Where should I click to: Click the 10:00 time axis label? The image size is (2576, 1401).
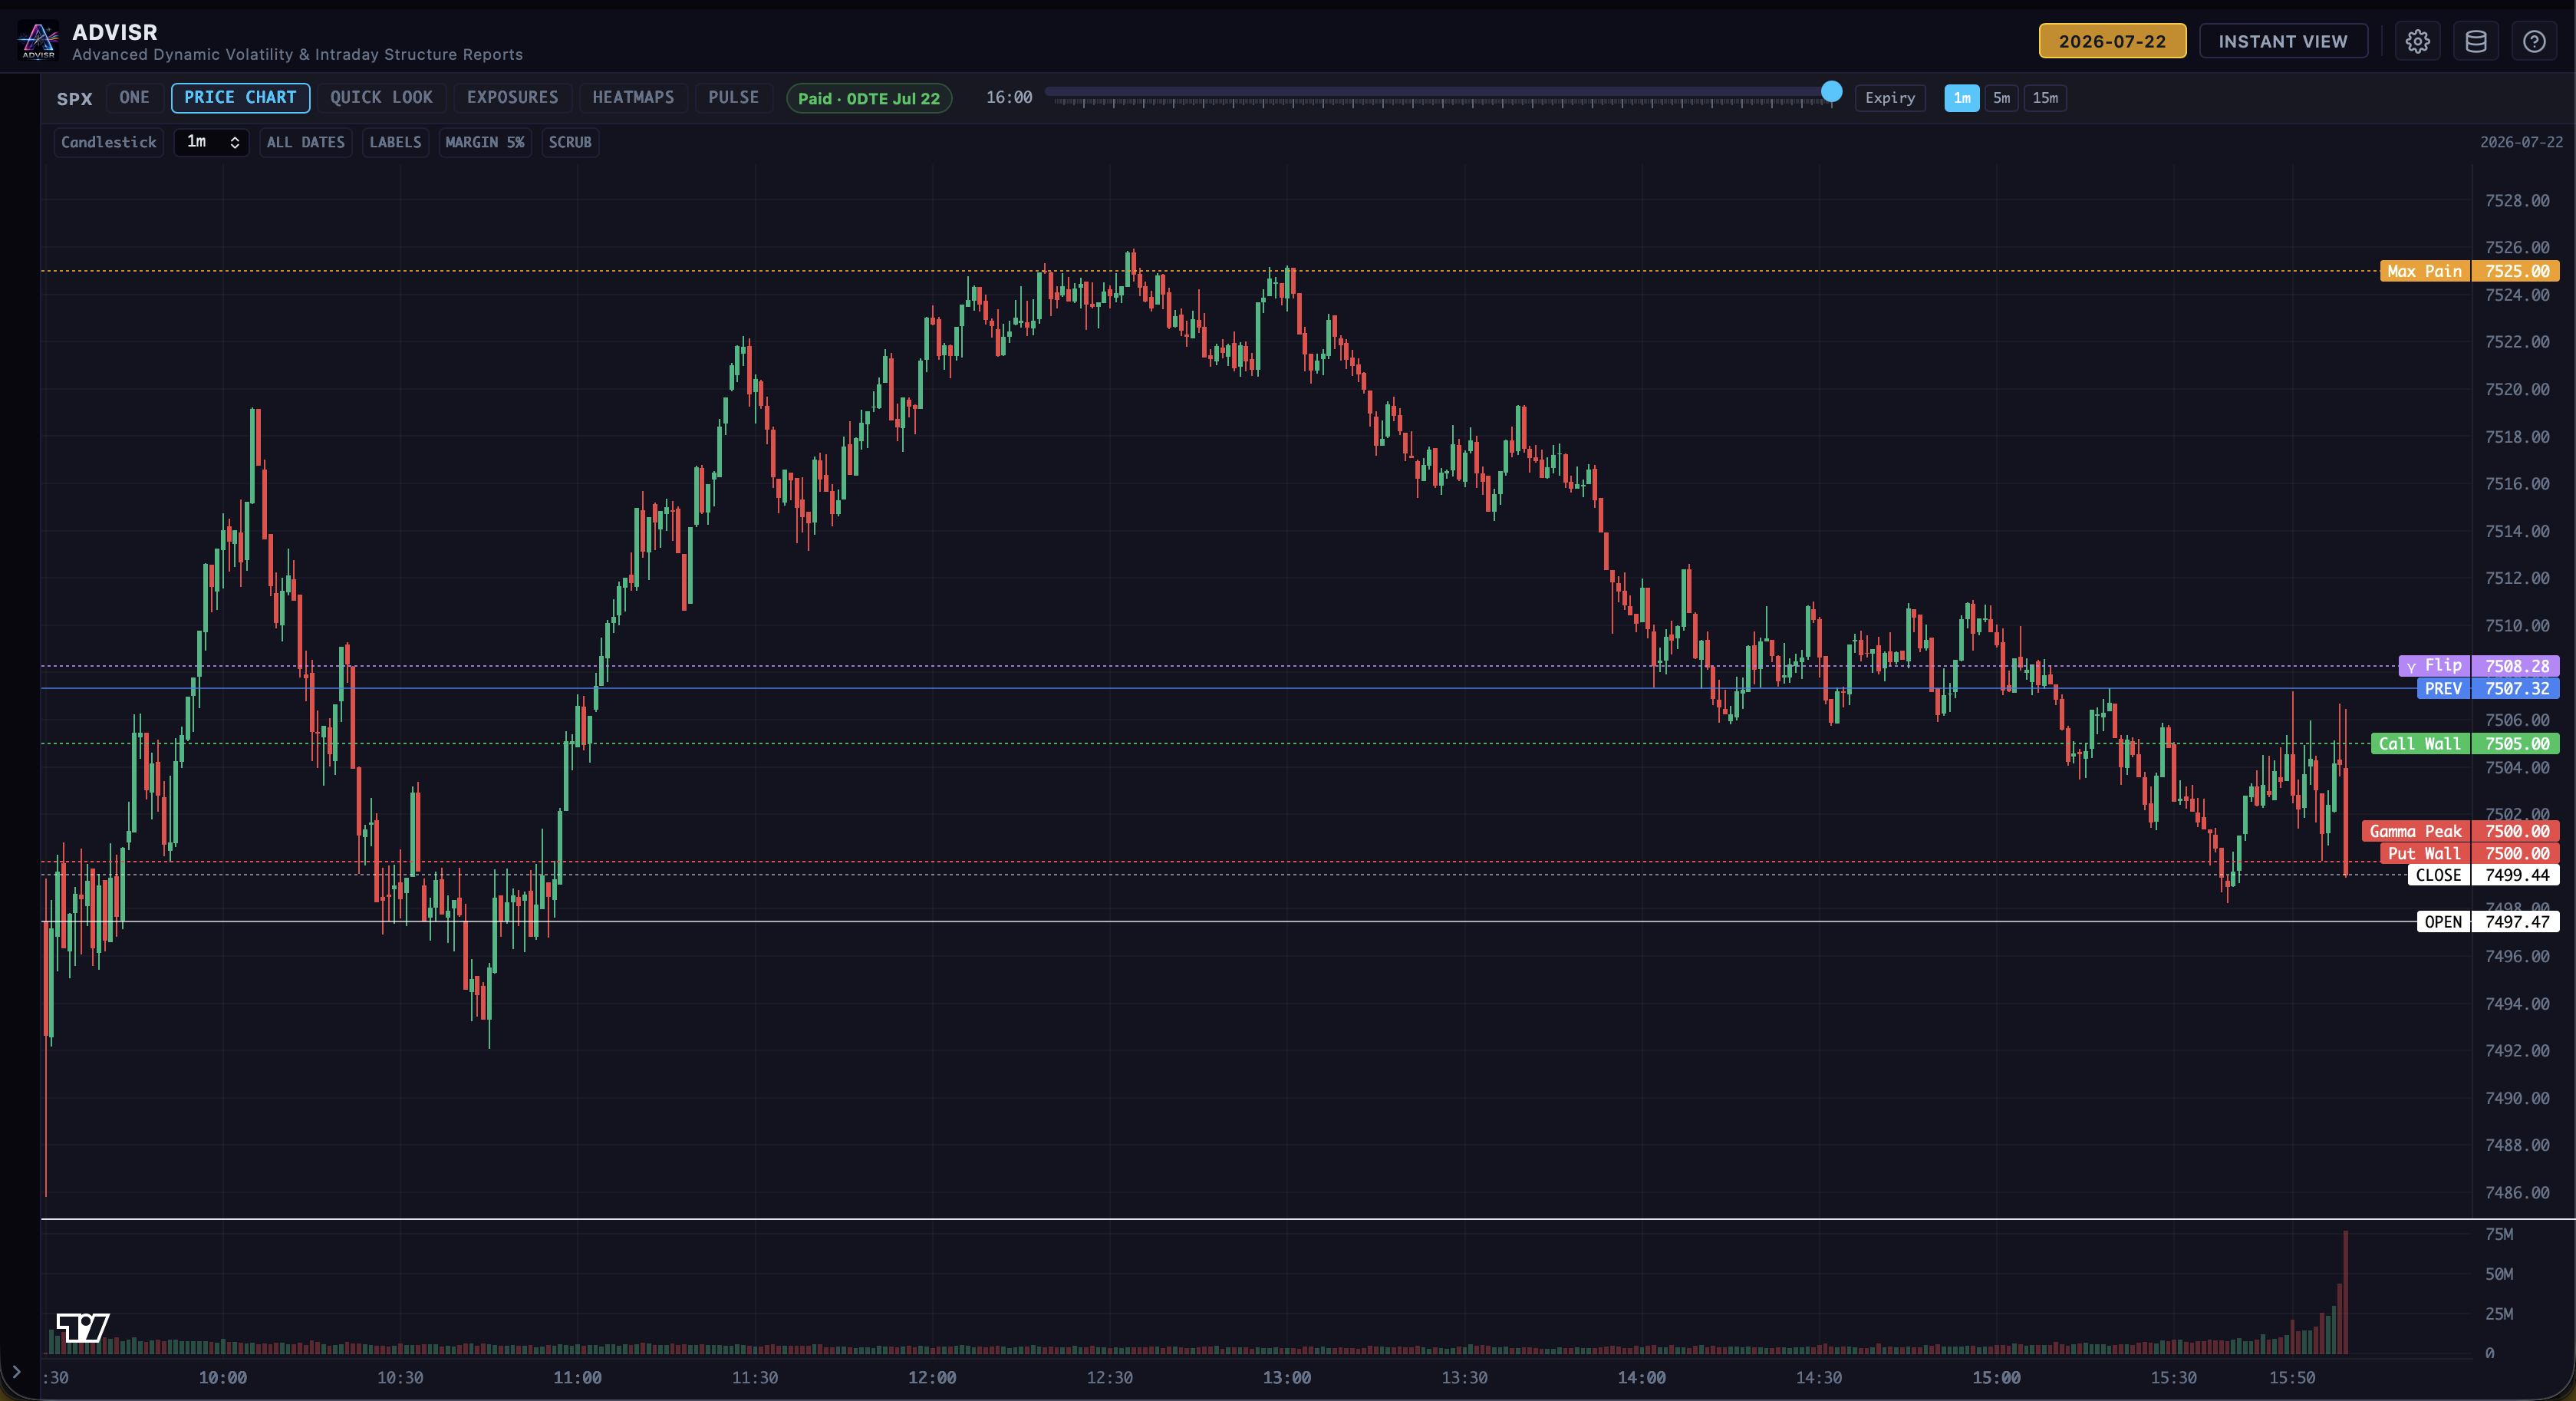(222, 1377)
